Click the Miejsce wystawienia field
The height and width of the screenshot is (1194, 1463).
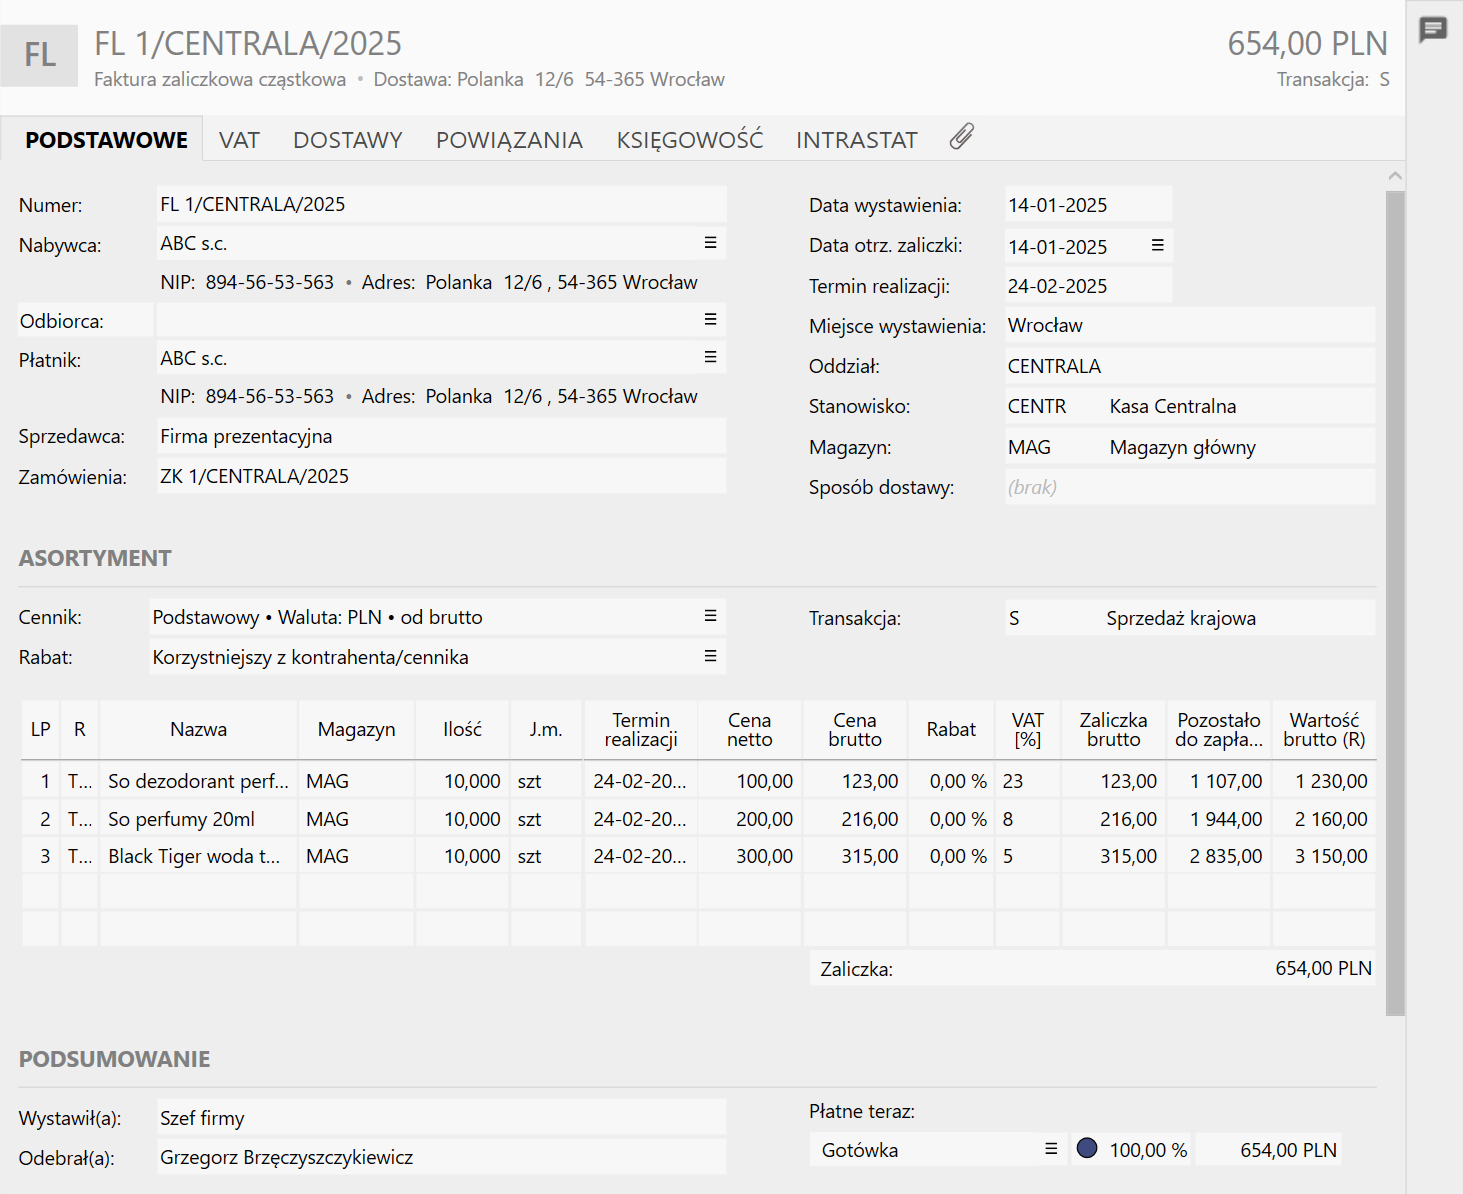click(1189, 326)
